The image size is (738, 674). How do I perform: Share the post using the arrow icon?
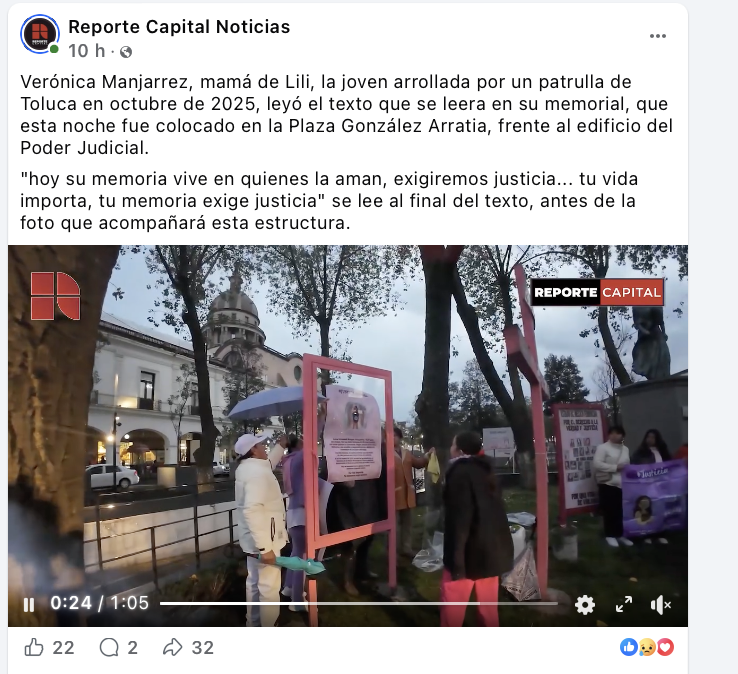point(173,648)
